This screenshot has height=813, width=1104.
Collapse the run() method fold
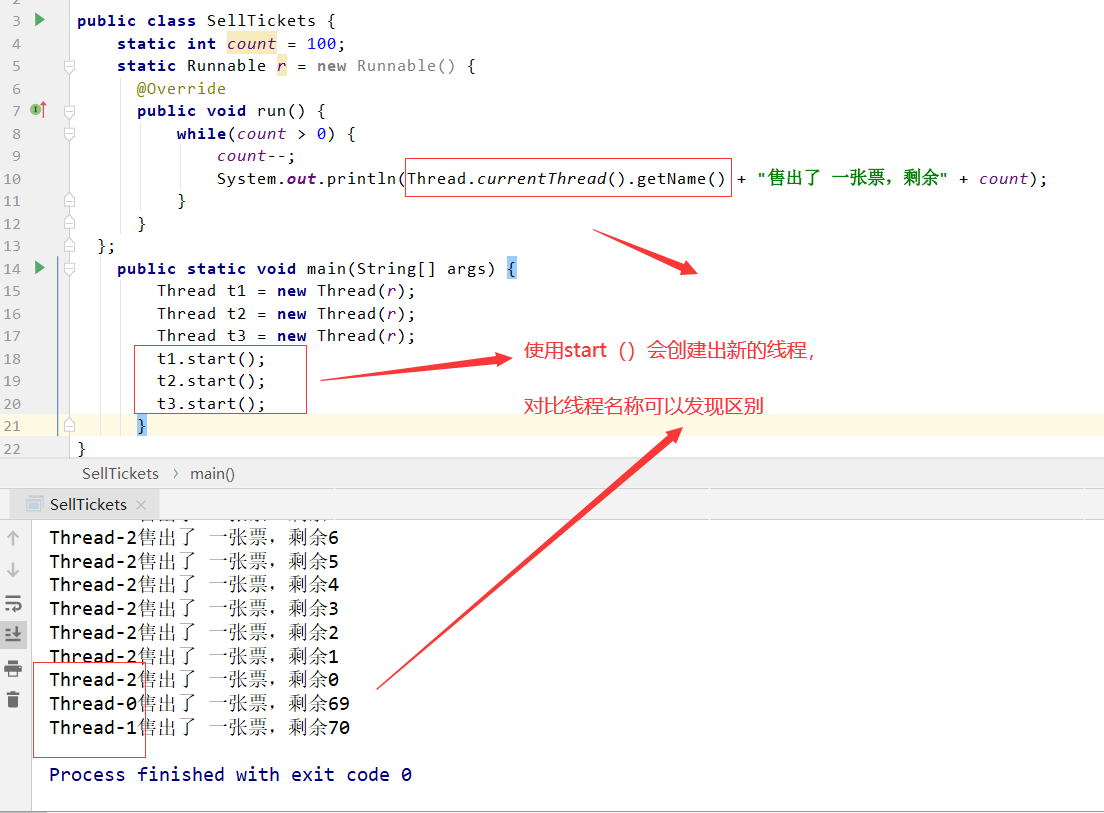69,111
